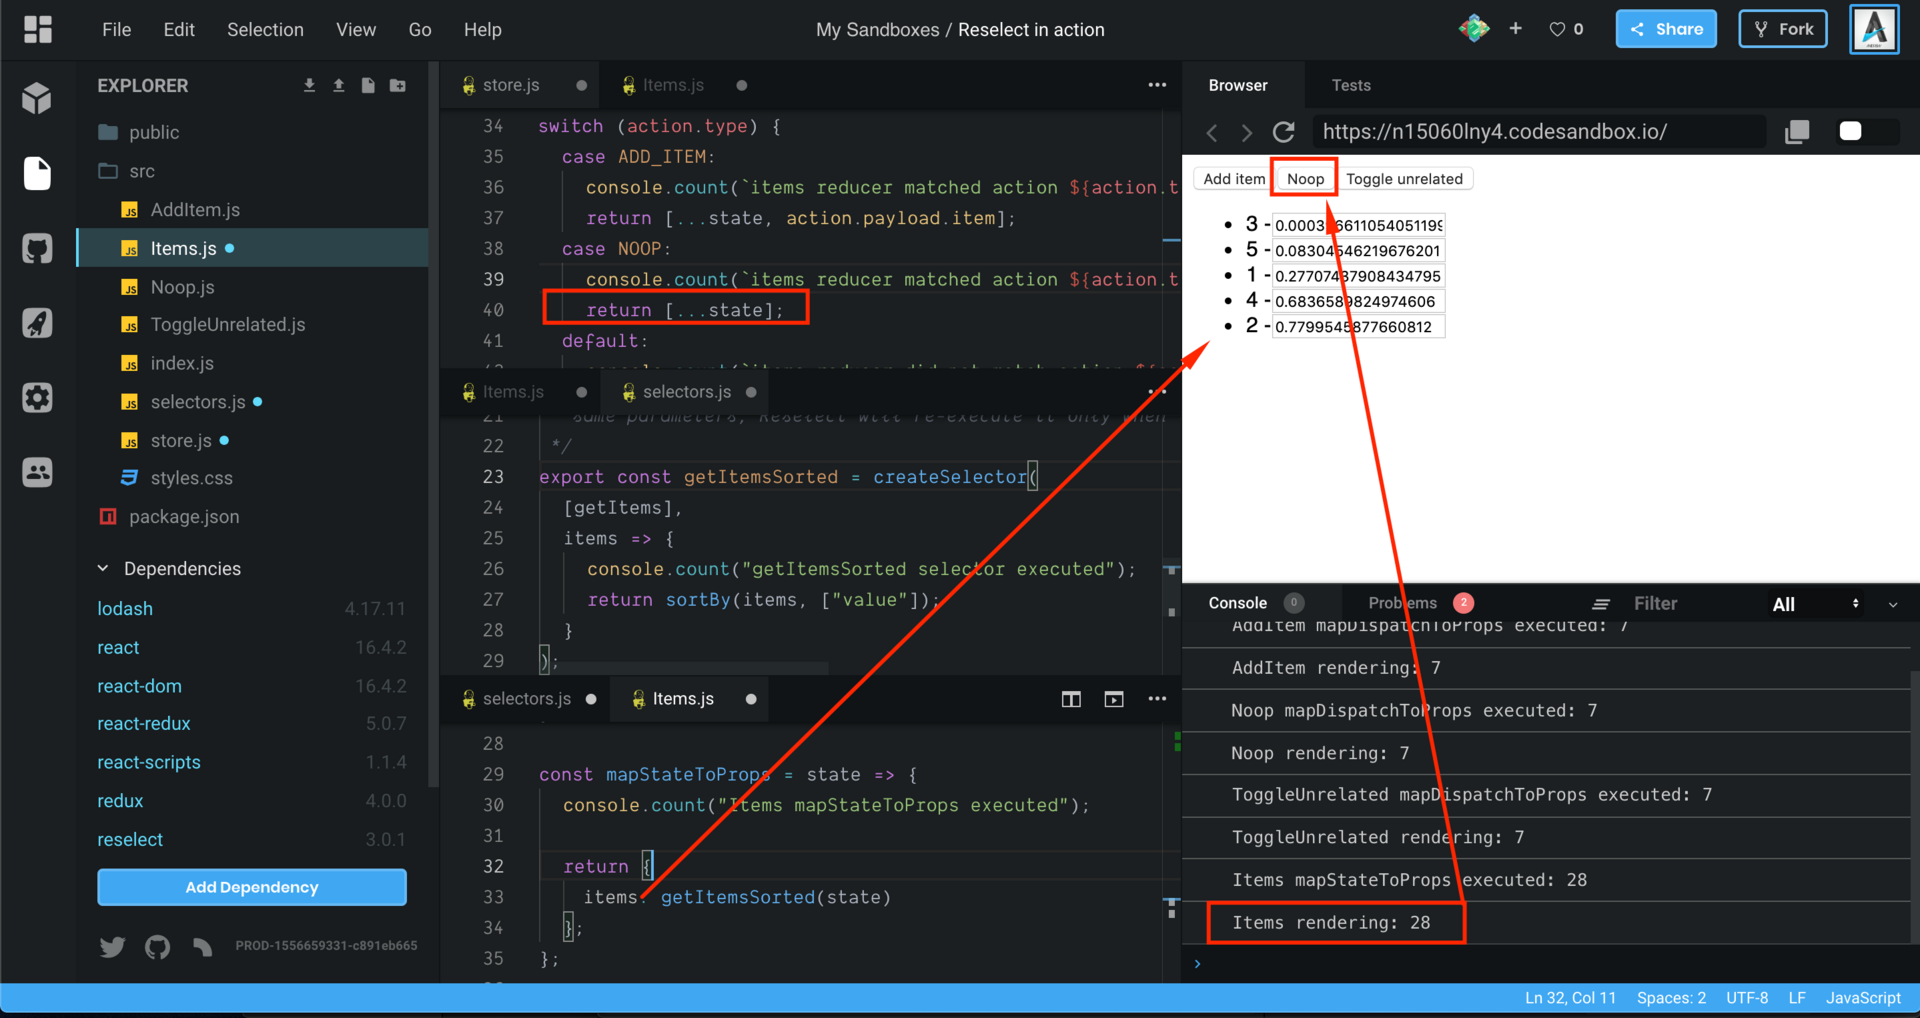Open the Edit menu
This screenshot has width=1920, height=1018.
coord(179,30)
